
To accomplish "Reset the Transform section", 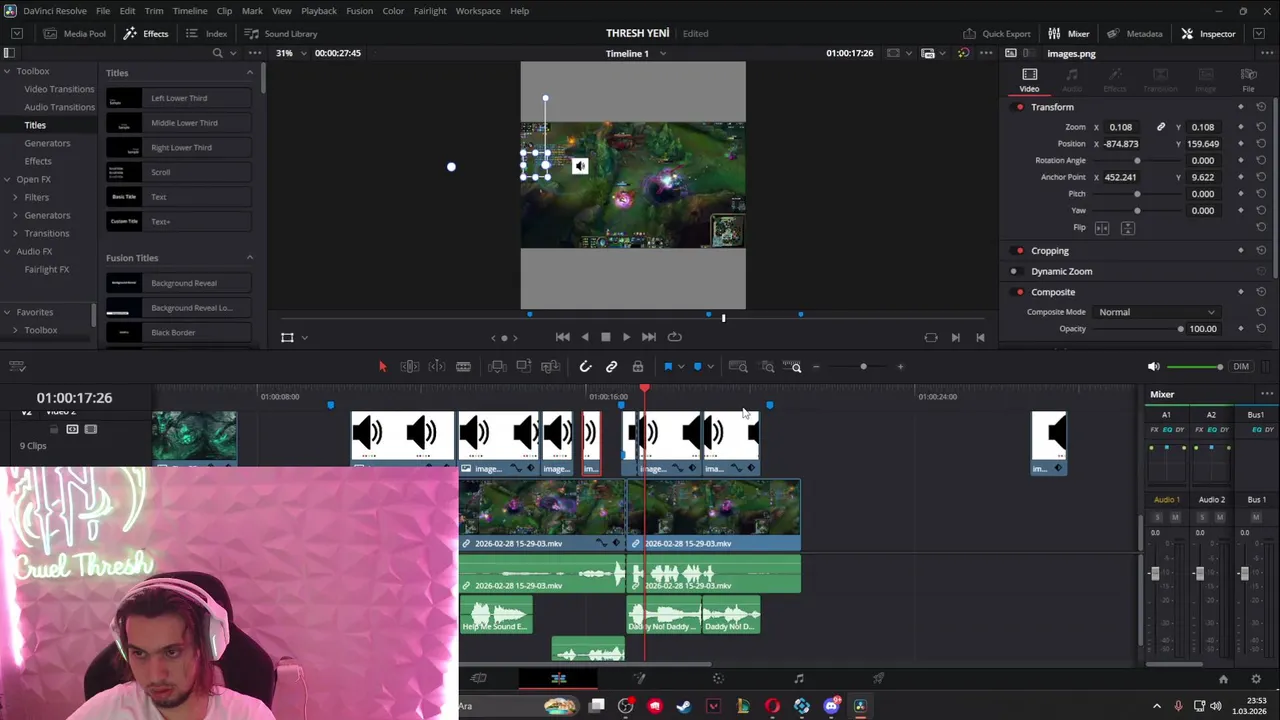I will coord(1261,107).
